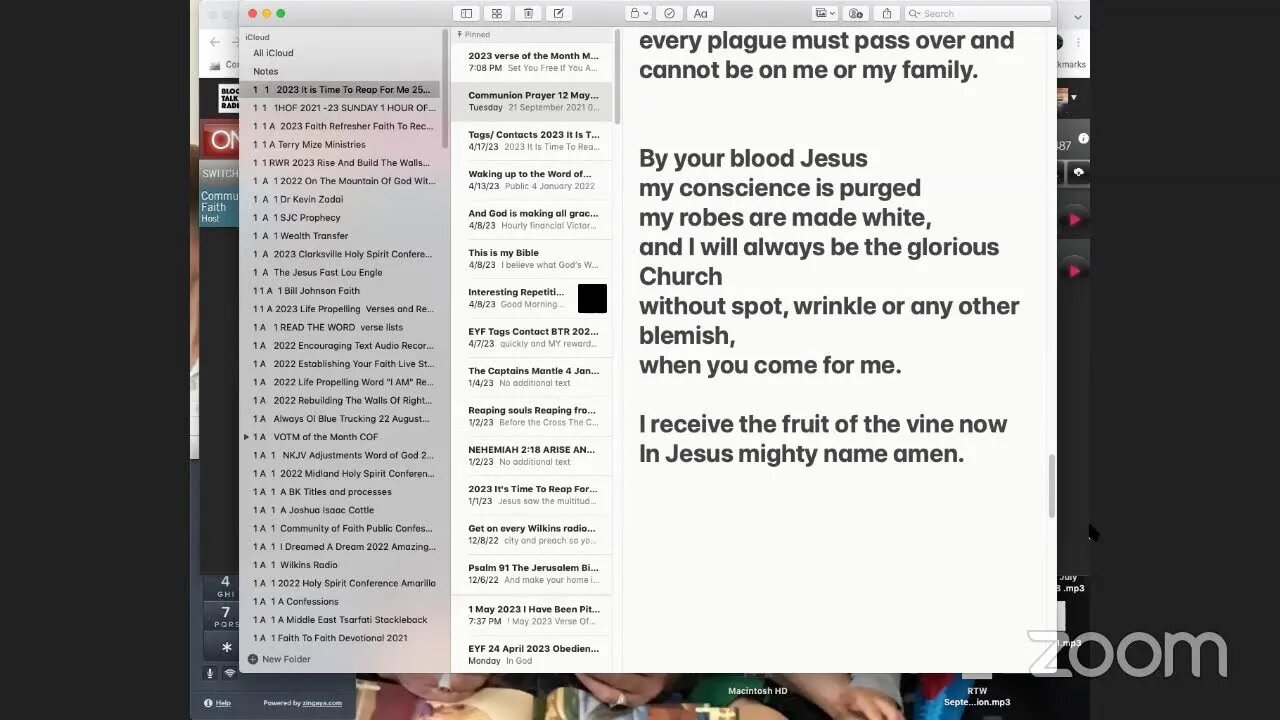Image resolution: width=1280 pixels, height=720 pixels.
Task: Focus the Notes Search field
Action: click(978, 13)
